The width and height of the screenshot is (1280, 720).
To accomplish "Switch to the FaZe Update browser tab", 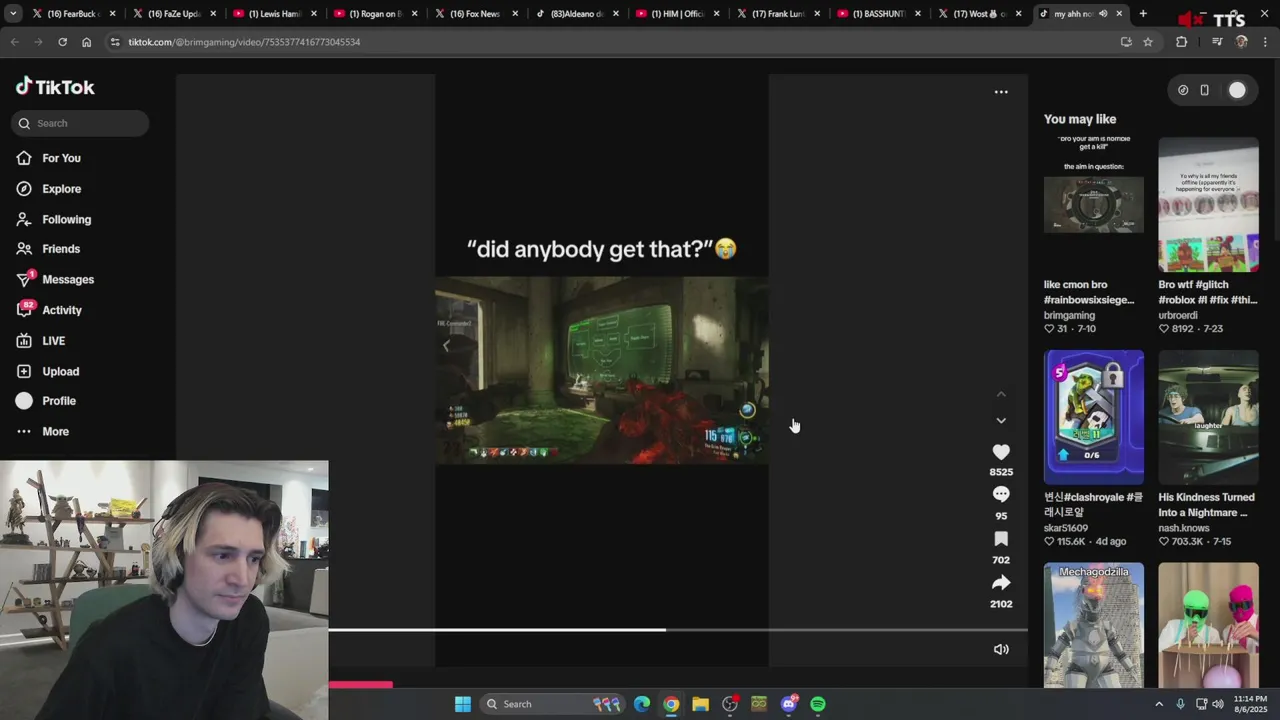I will point(174,14).
